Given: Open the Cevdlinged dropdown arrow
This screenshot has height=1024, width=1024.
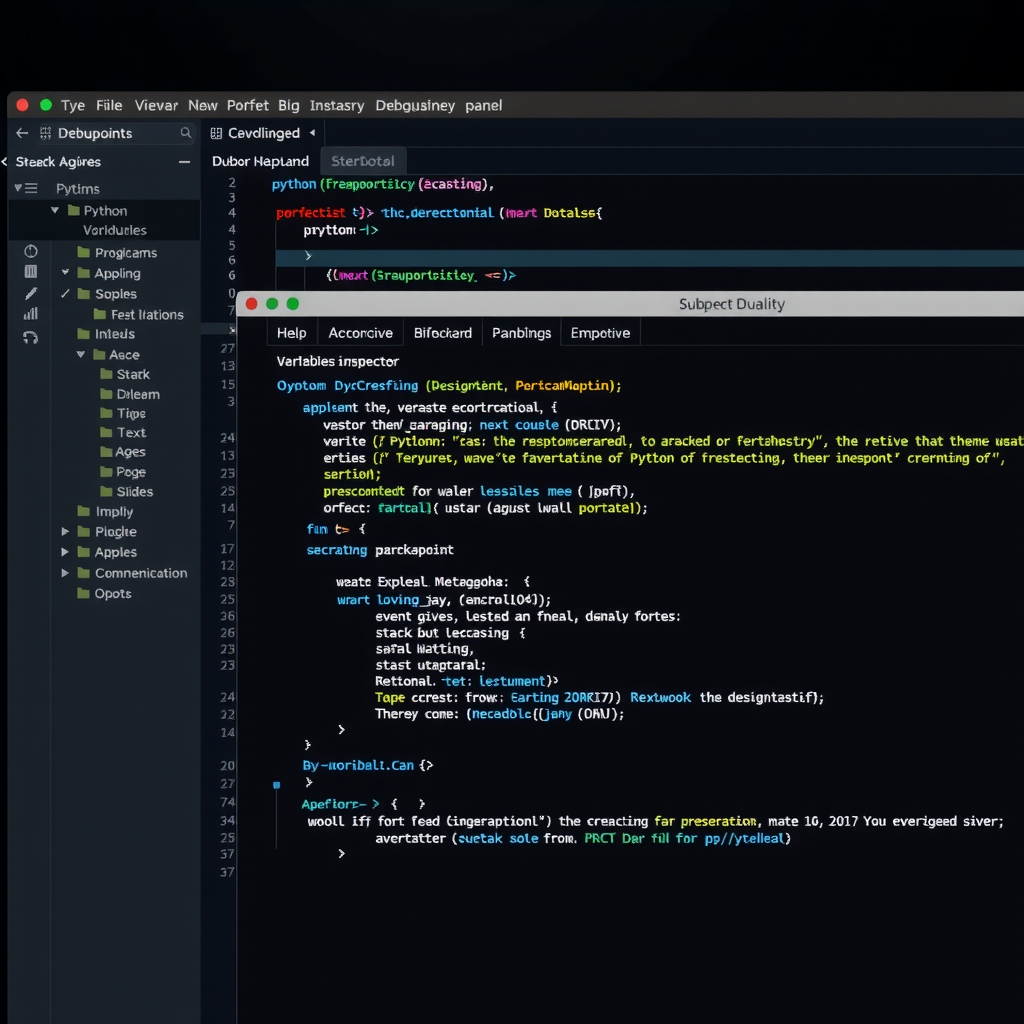Looking at the screenshot, I should [x=312, y=133].
